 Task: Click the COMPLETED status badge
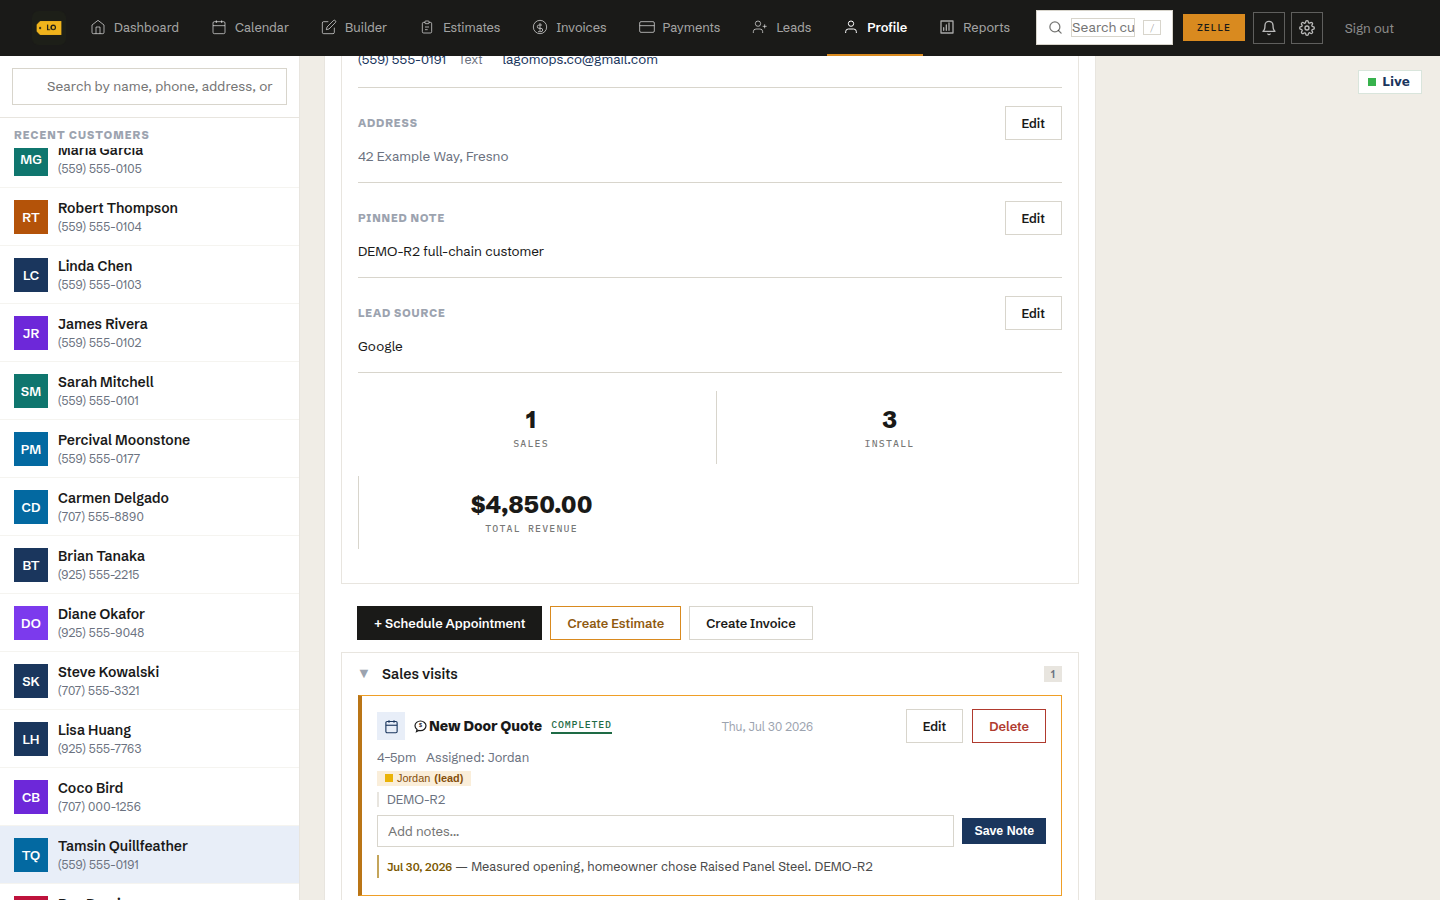pyautogui.click(x=581, y=726)
